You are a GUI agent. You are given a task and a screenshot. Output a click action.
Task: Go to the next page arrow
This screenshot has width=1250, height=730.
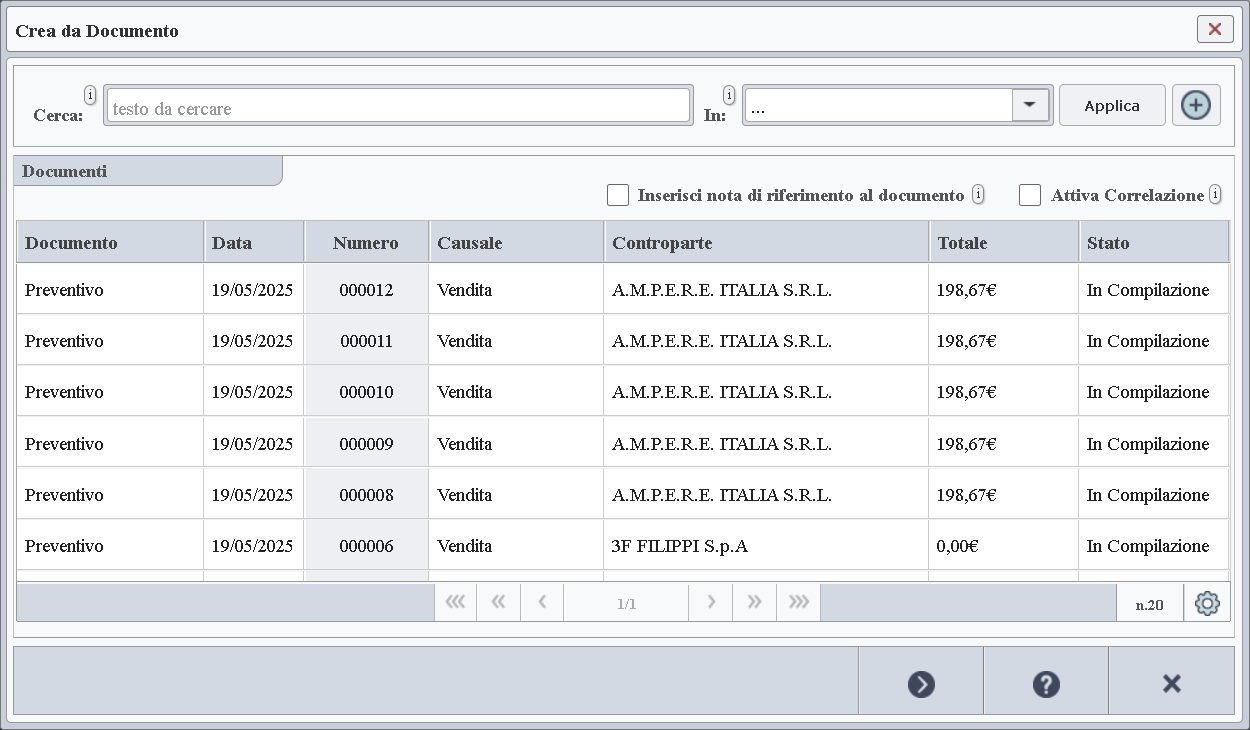click(x=711, y=602)
